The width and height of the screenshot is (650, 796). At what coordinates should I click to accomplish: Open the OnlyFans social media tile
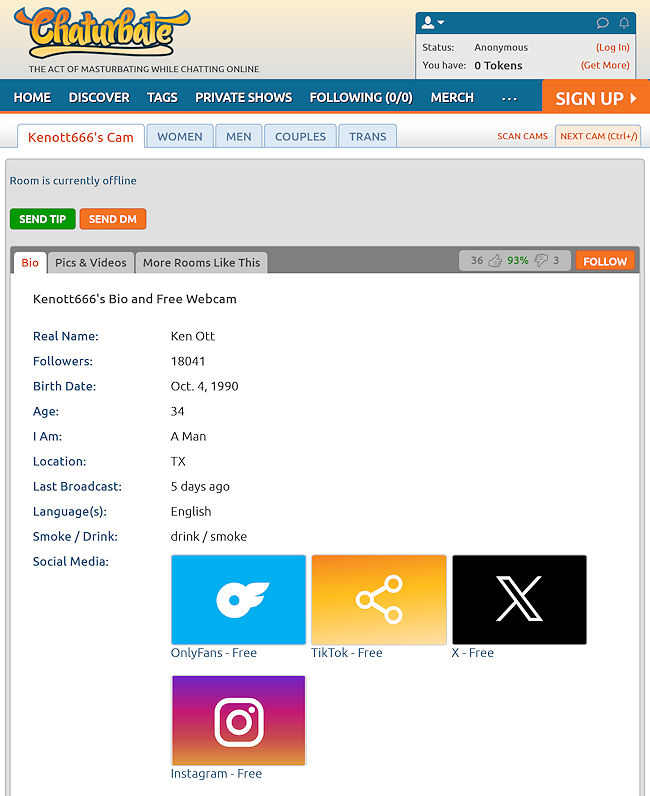[x=238, y=600]
